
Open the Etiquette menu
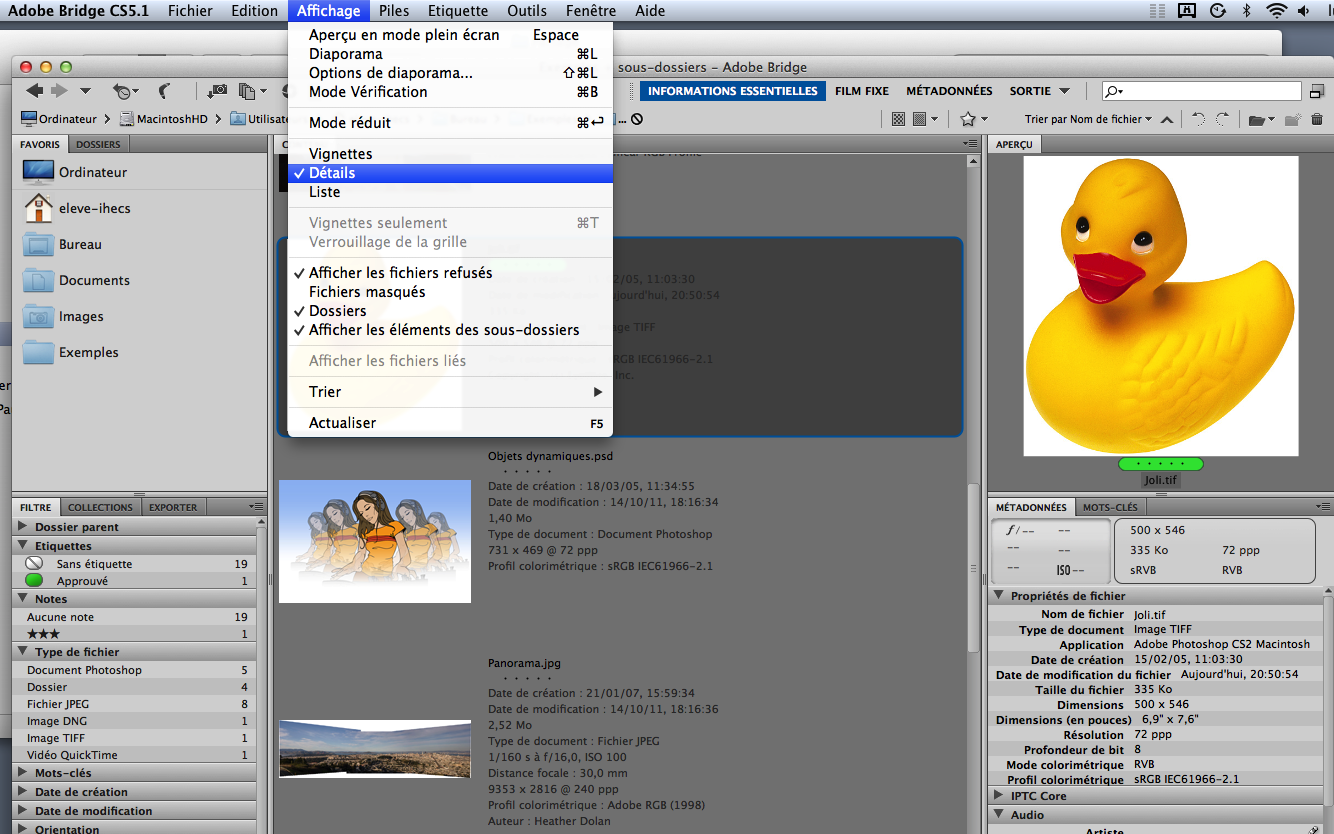(458, 11)
